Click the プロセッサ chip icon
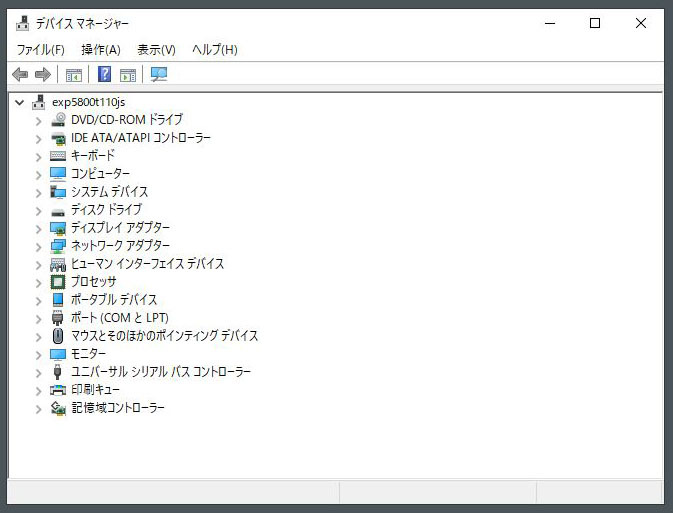 point(58,282)
